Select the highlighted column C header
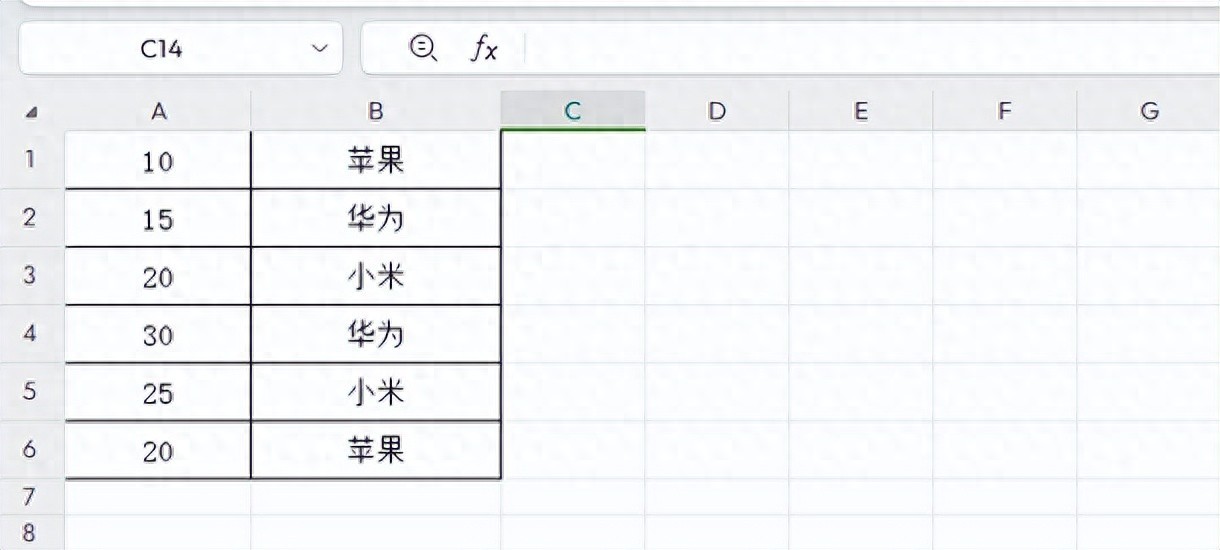This screenshot has height=550, width=1220. tap(573, 112)
